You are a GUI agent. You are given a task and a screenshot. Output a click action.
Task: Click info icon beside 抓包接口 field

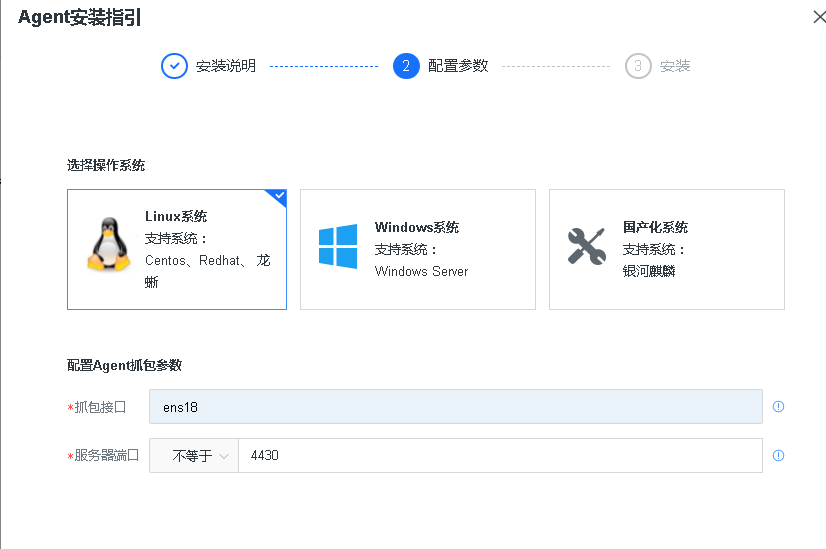coord(778,407)
